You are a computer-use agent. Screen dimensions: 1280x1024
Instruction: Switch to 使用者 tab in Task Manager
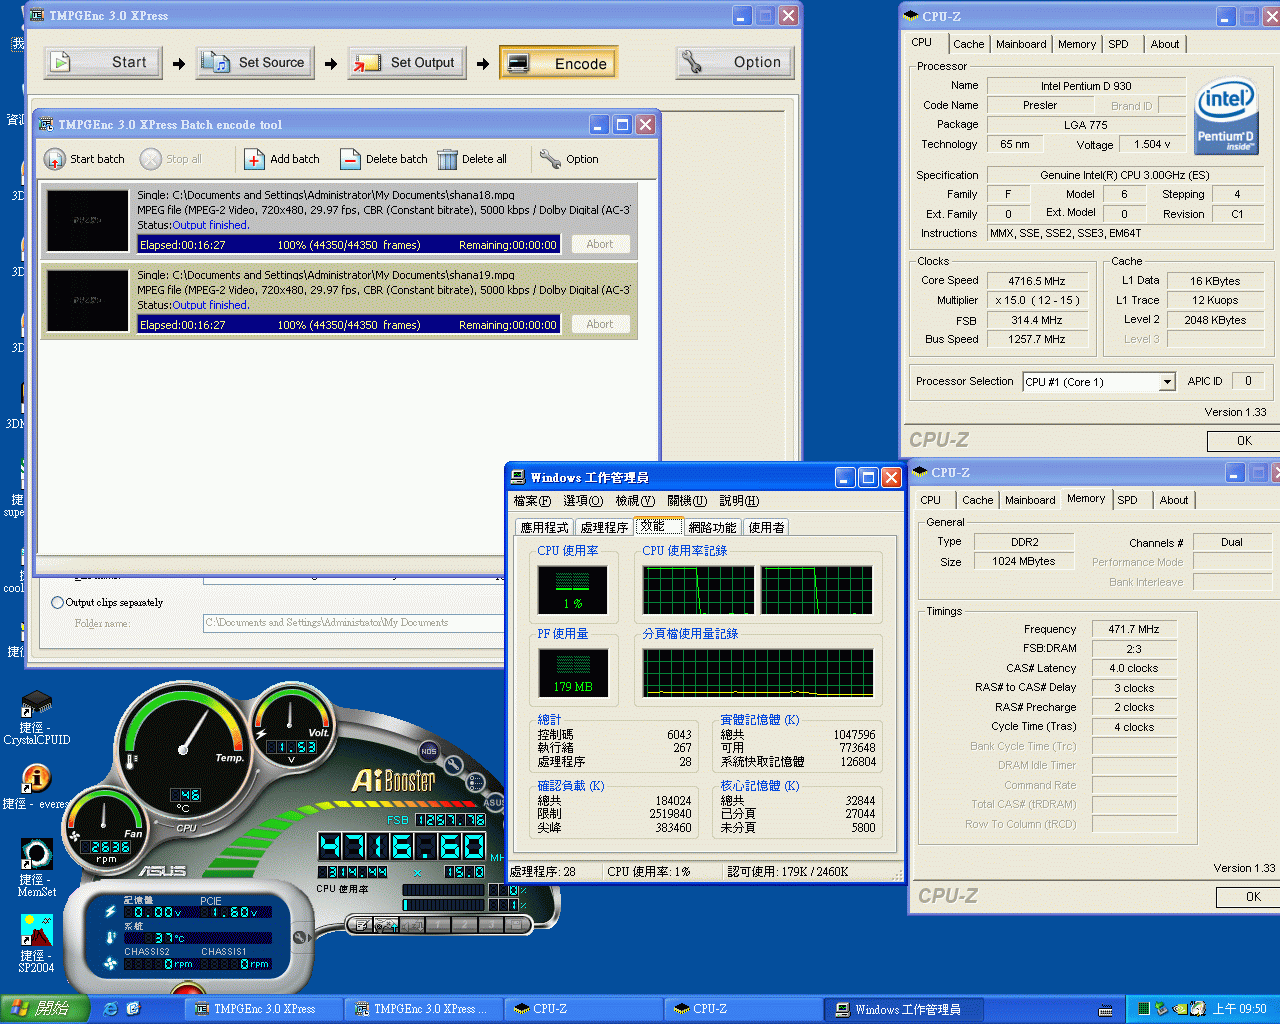766,527
